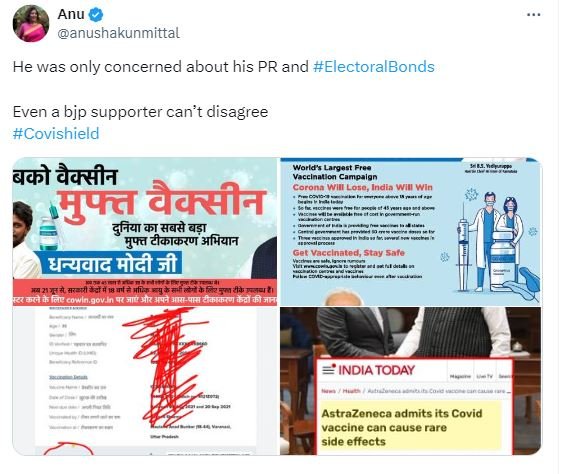
Task: View the World's Largest Free Vaccination Campaign image
Action: [411, 231]
